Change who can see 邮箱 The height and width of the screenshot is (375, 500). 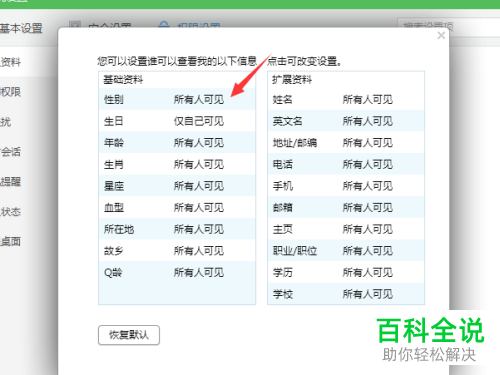click(368, 208)
